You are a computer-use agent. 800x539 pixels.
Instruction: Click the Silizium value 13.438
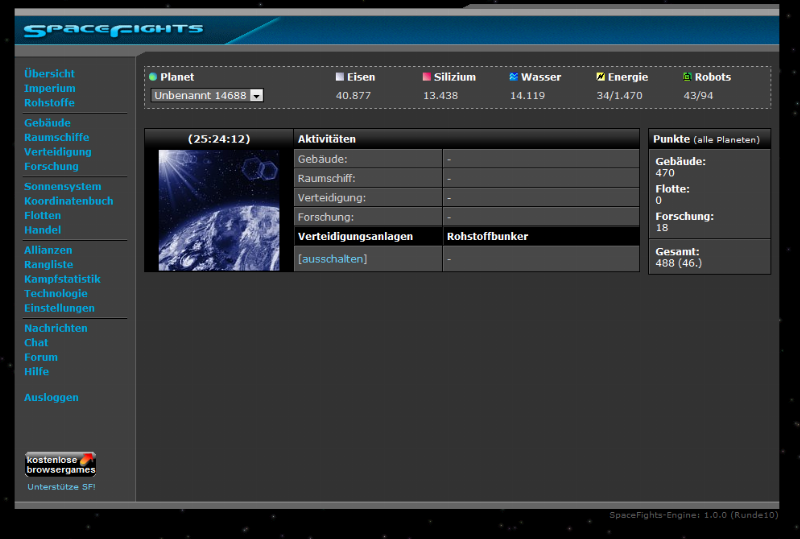(440, 95)
